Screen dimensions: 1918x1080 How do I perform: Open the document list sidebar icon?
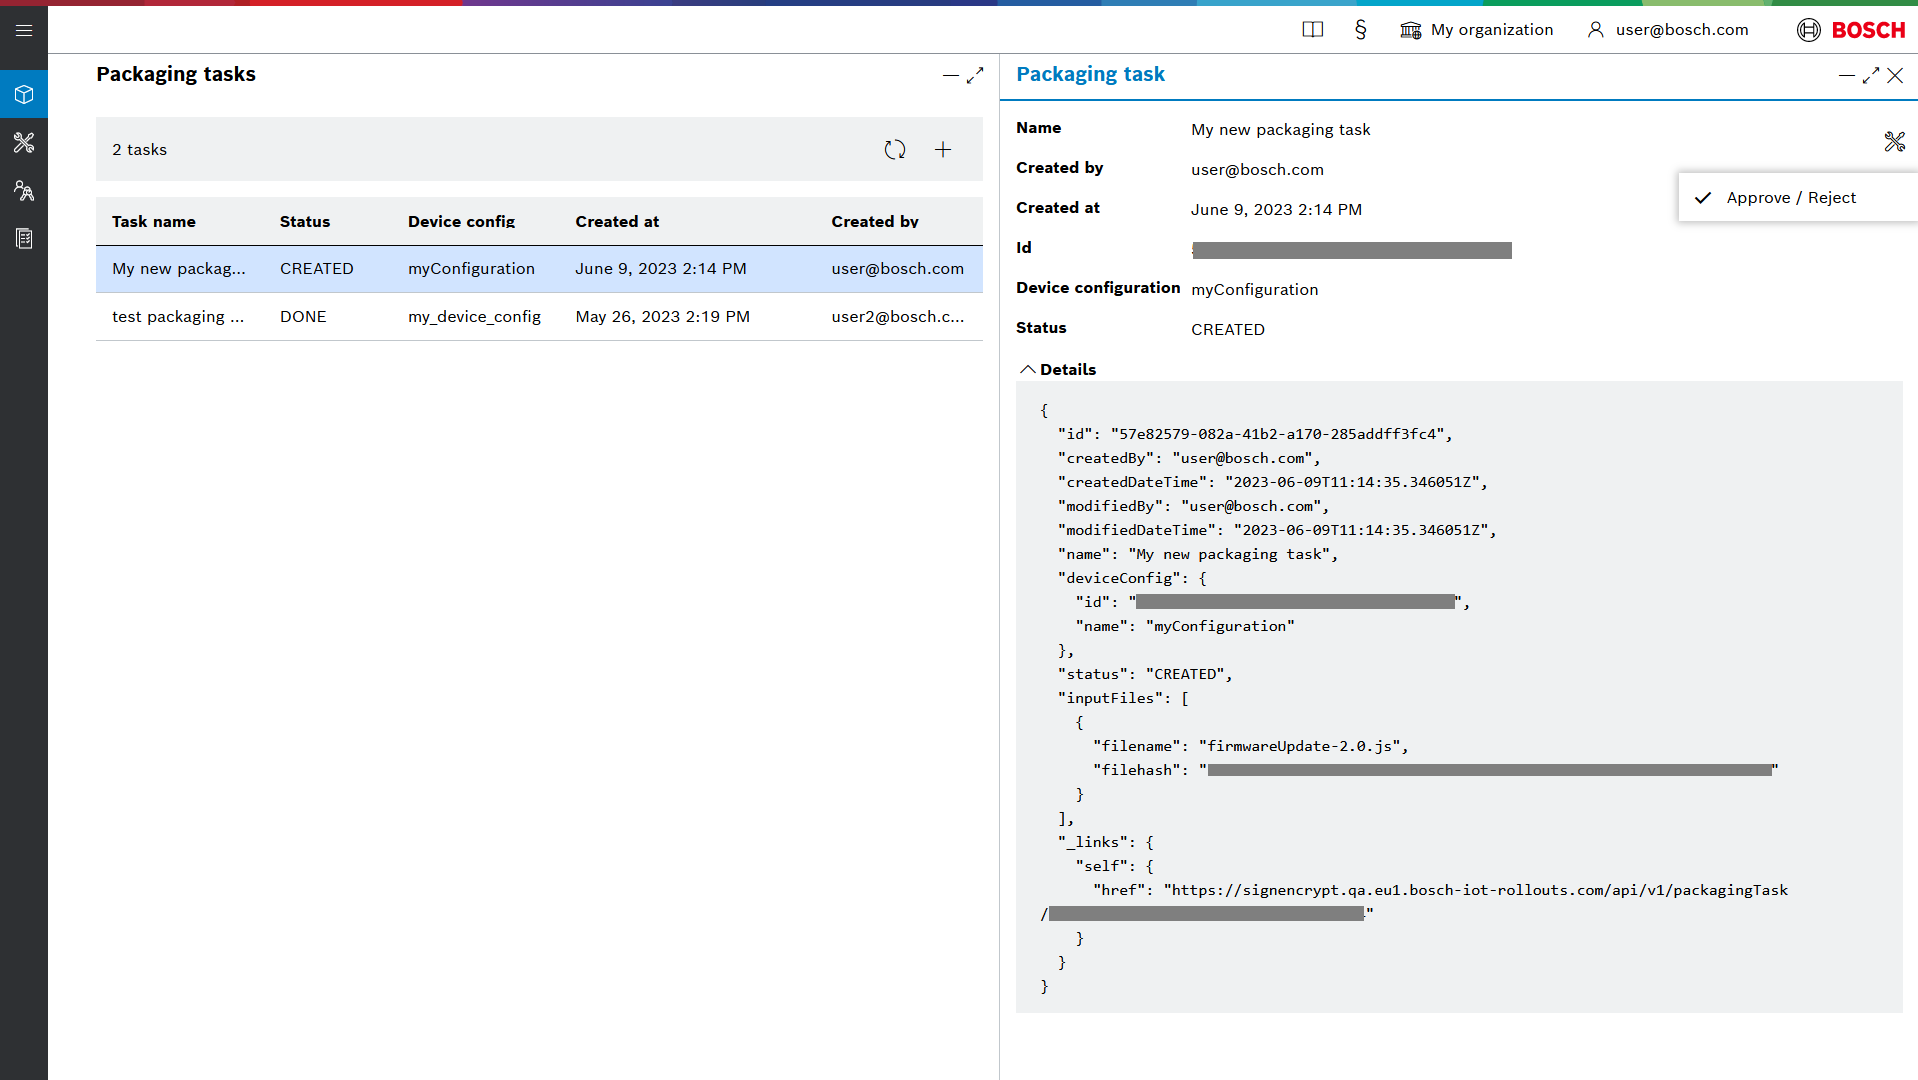[24, 239]
